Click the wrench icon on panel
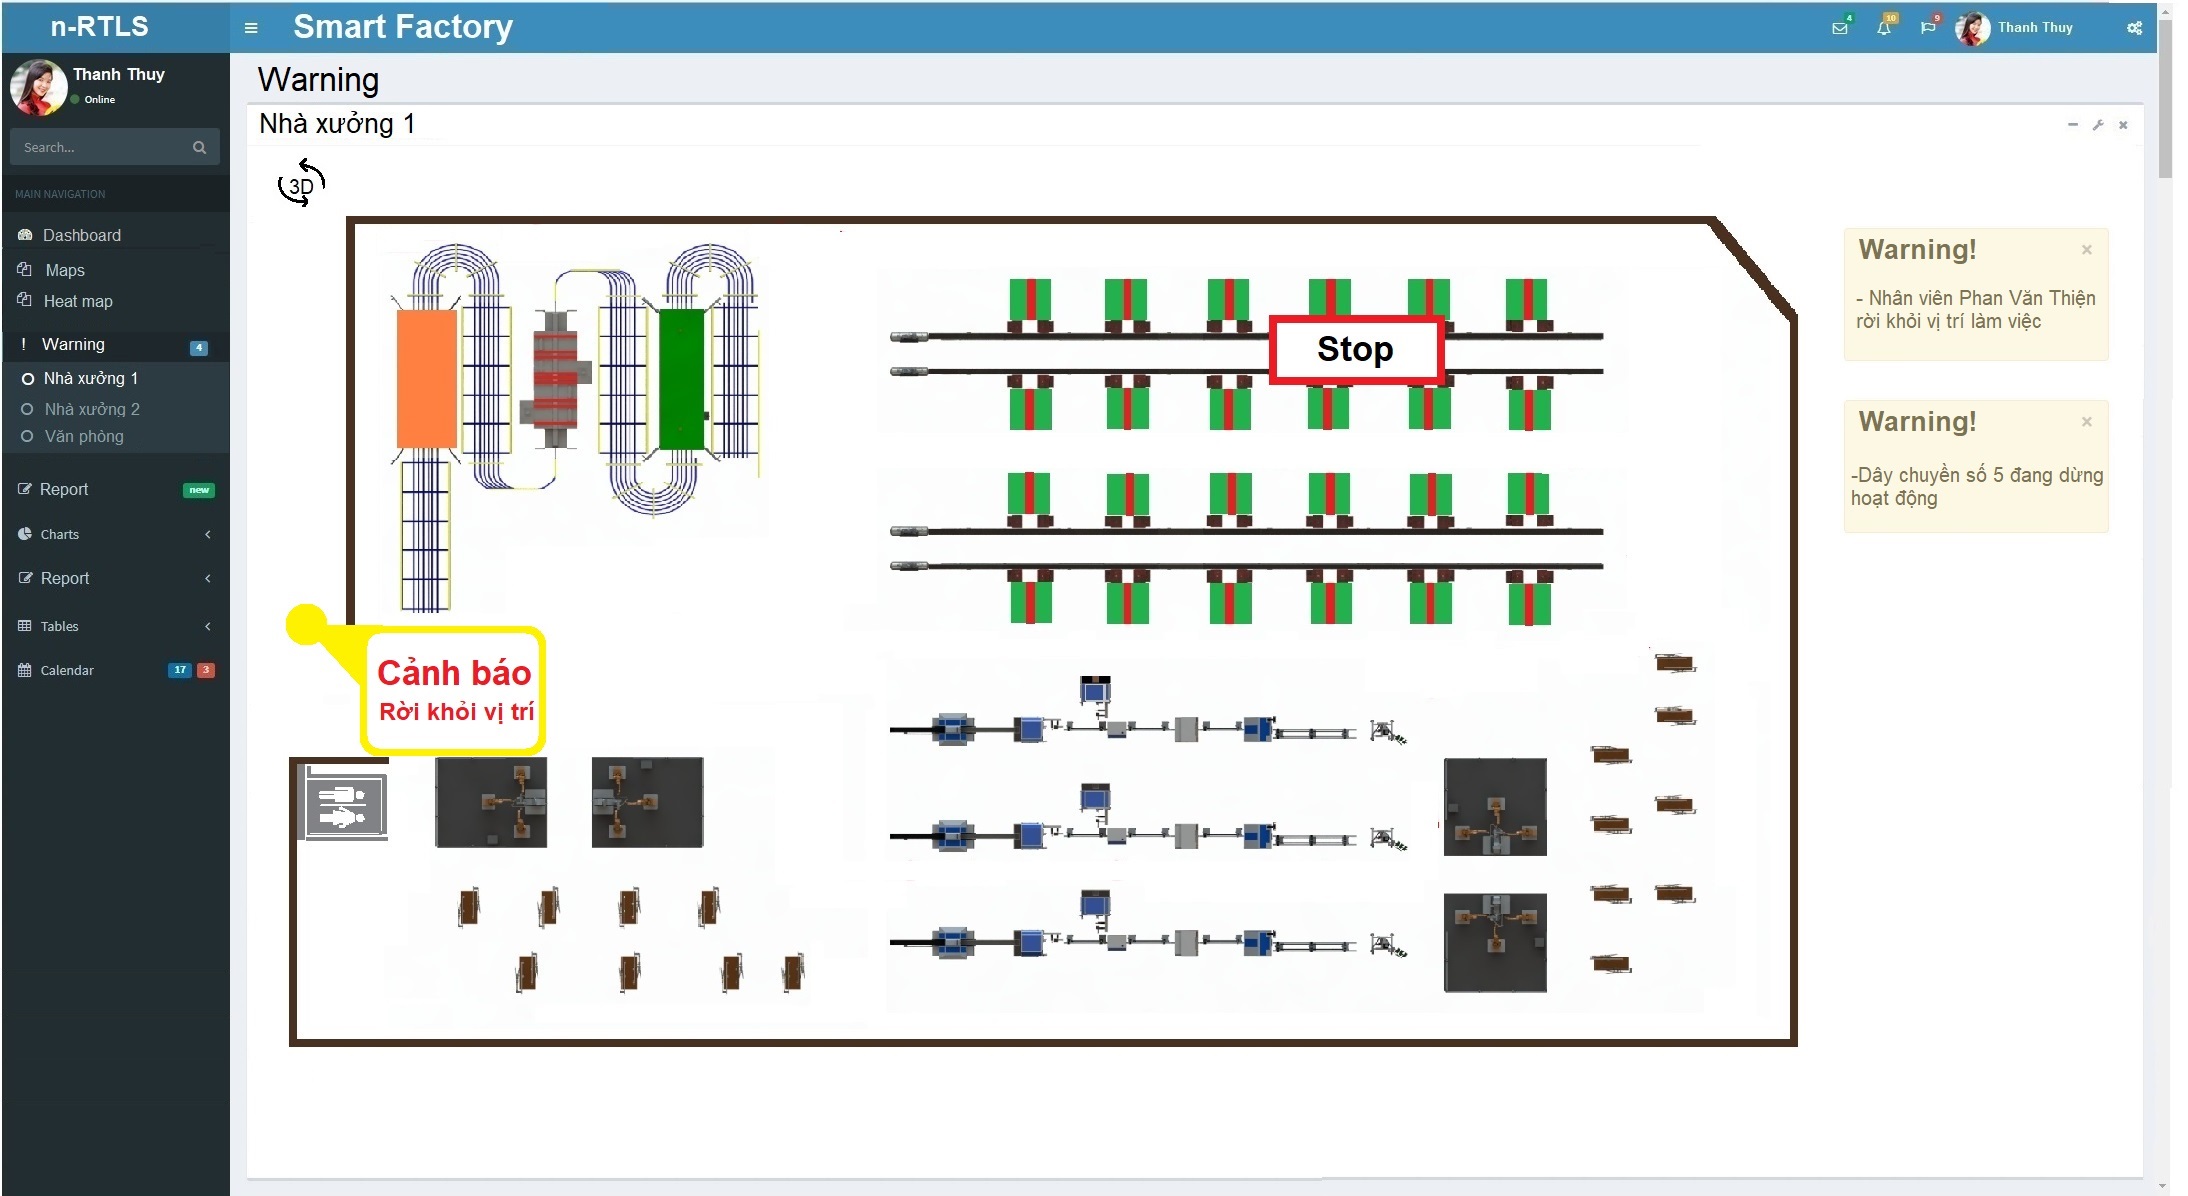 pyautogui.click(x=2098, y=125)
